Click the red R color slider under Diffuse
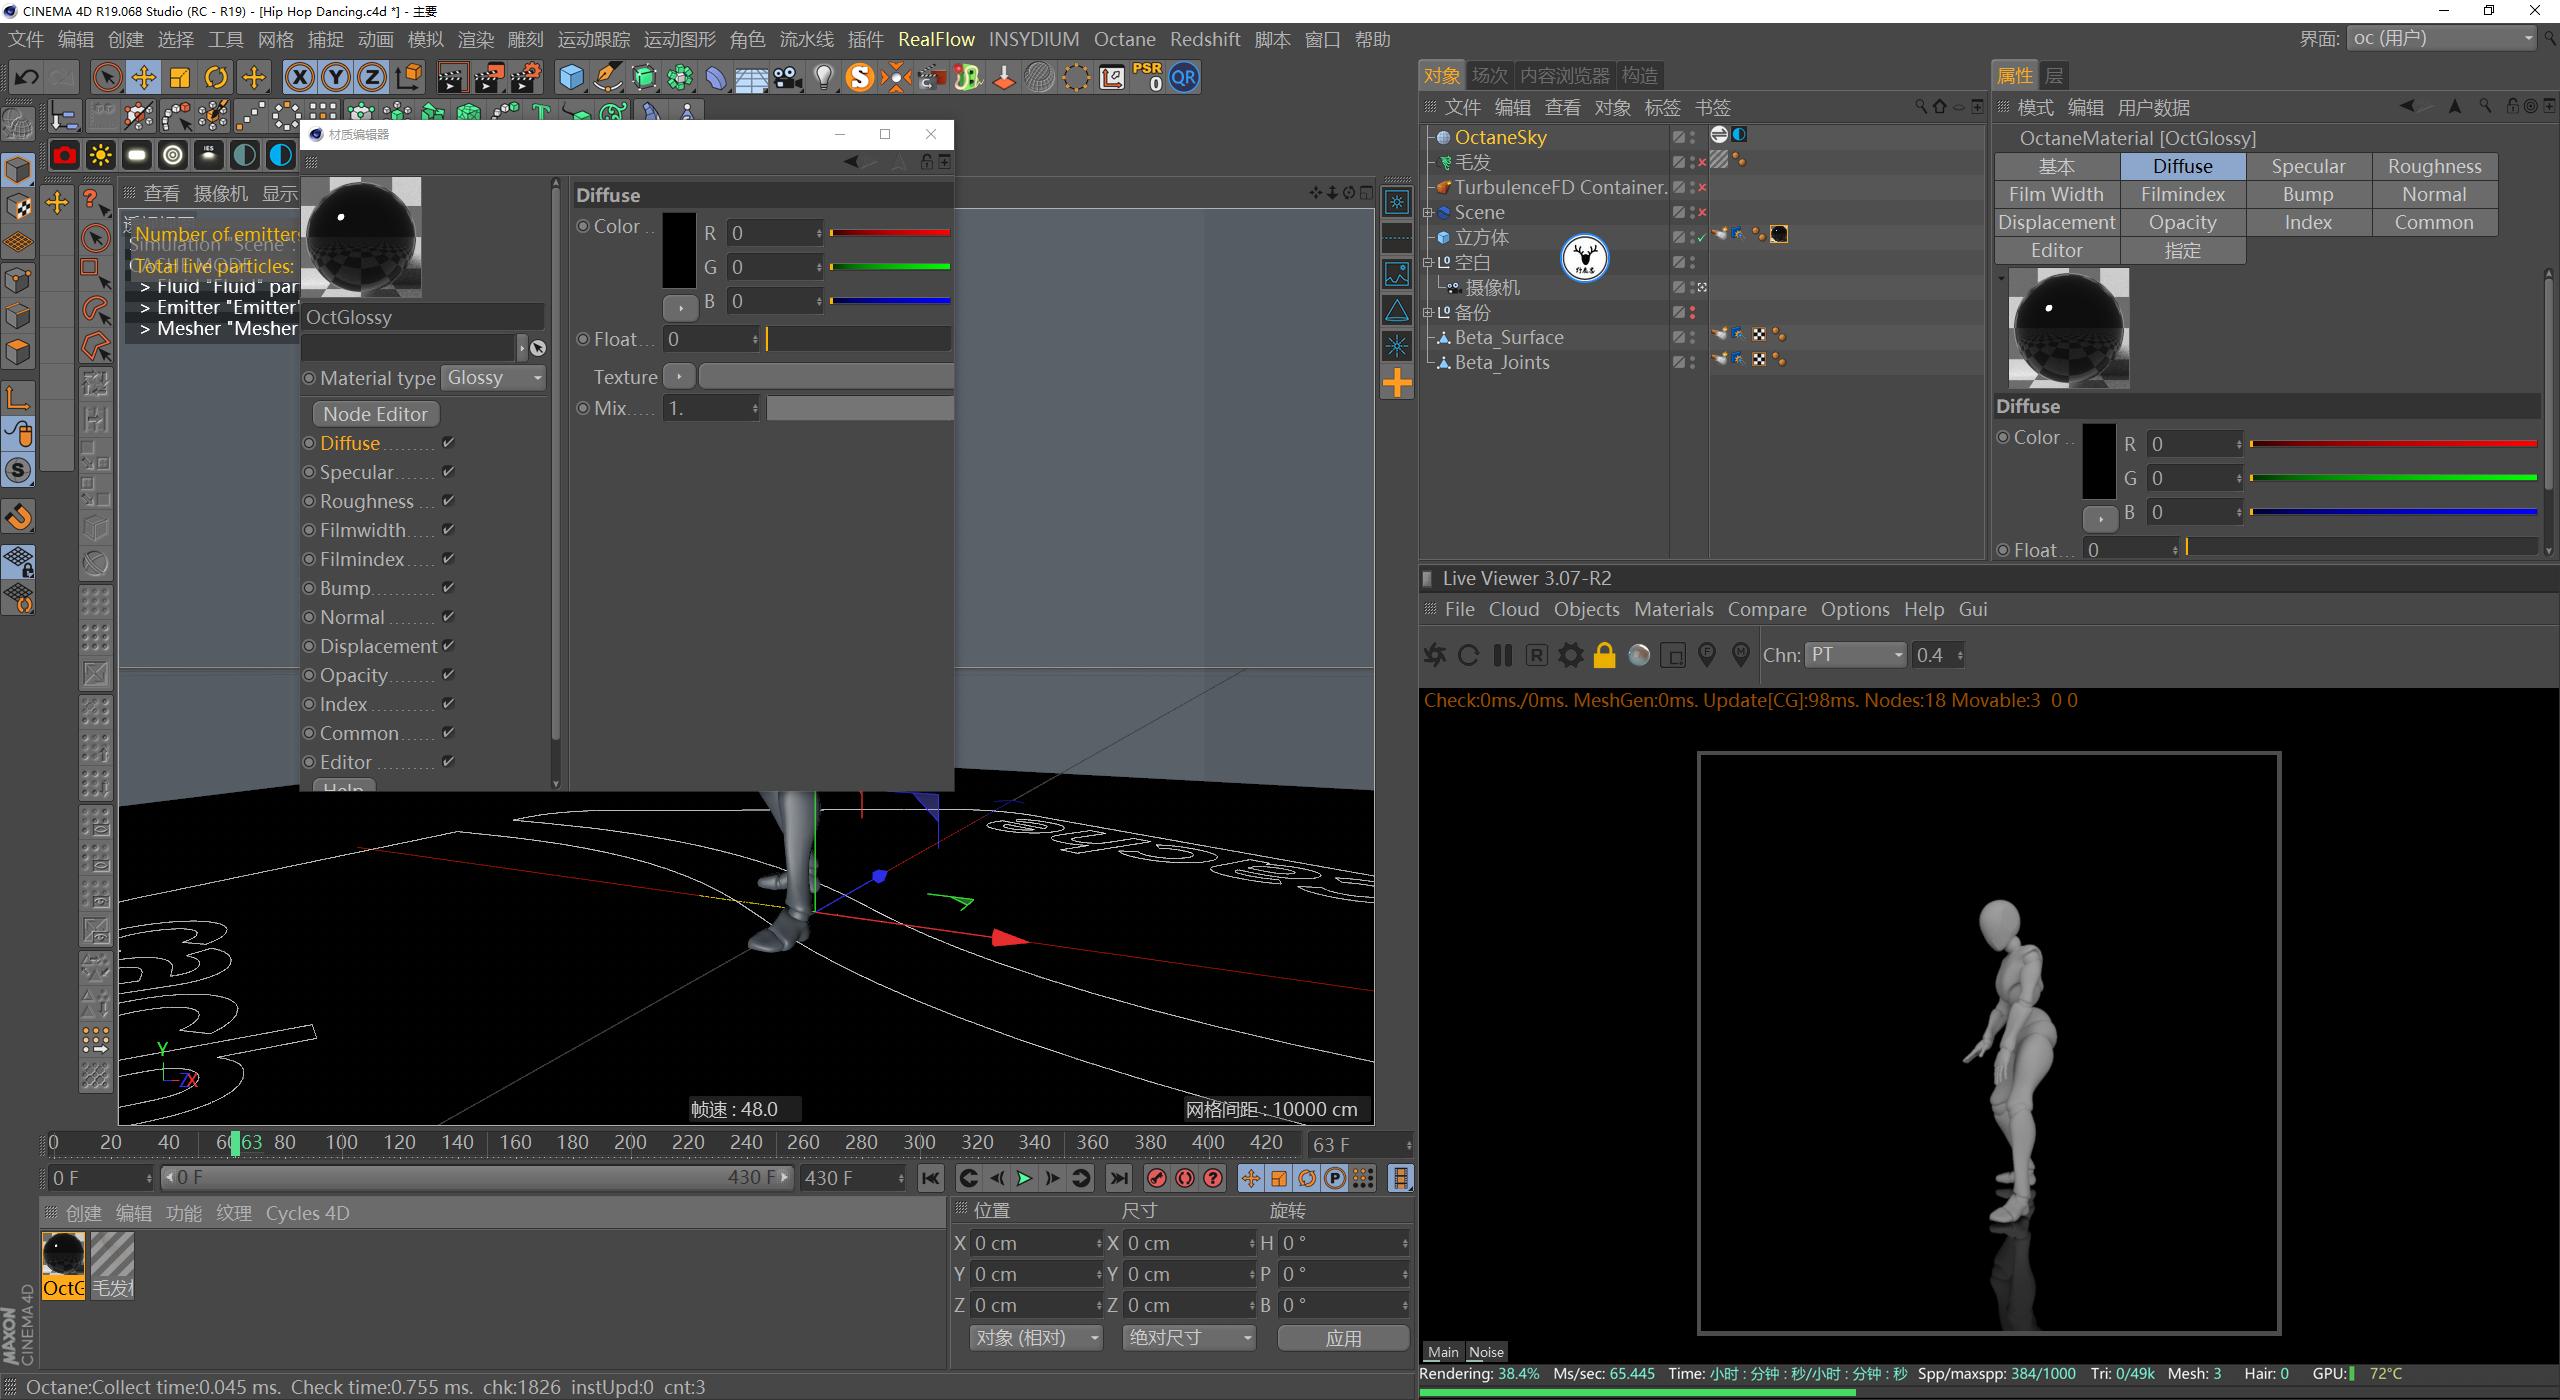Screen dimensions: 2560x1400 pos(890,232)
